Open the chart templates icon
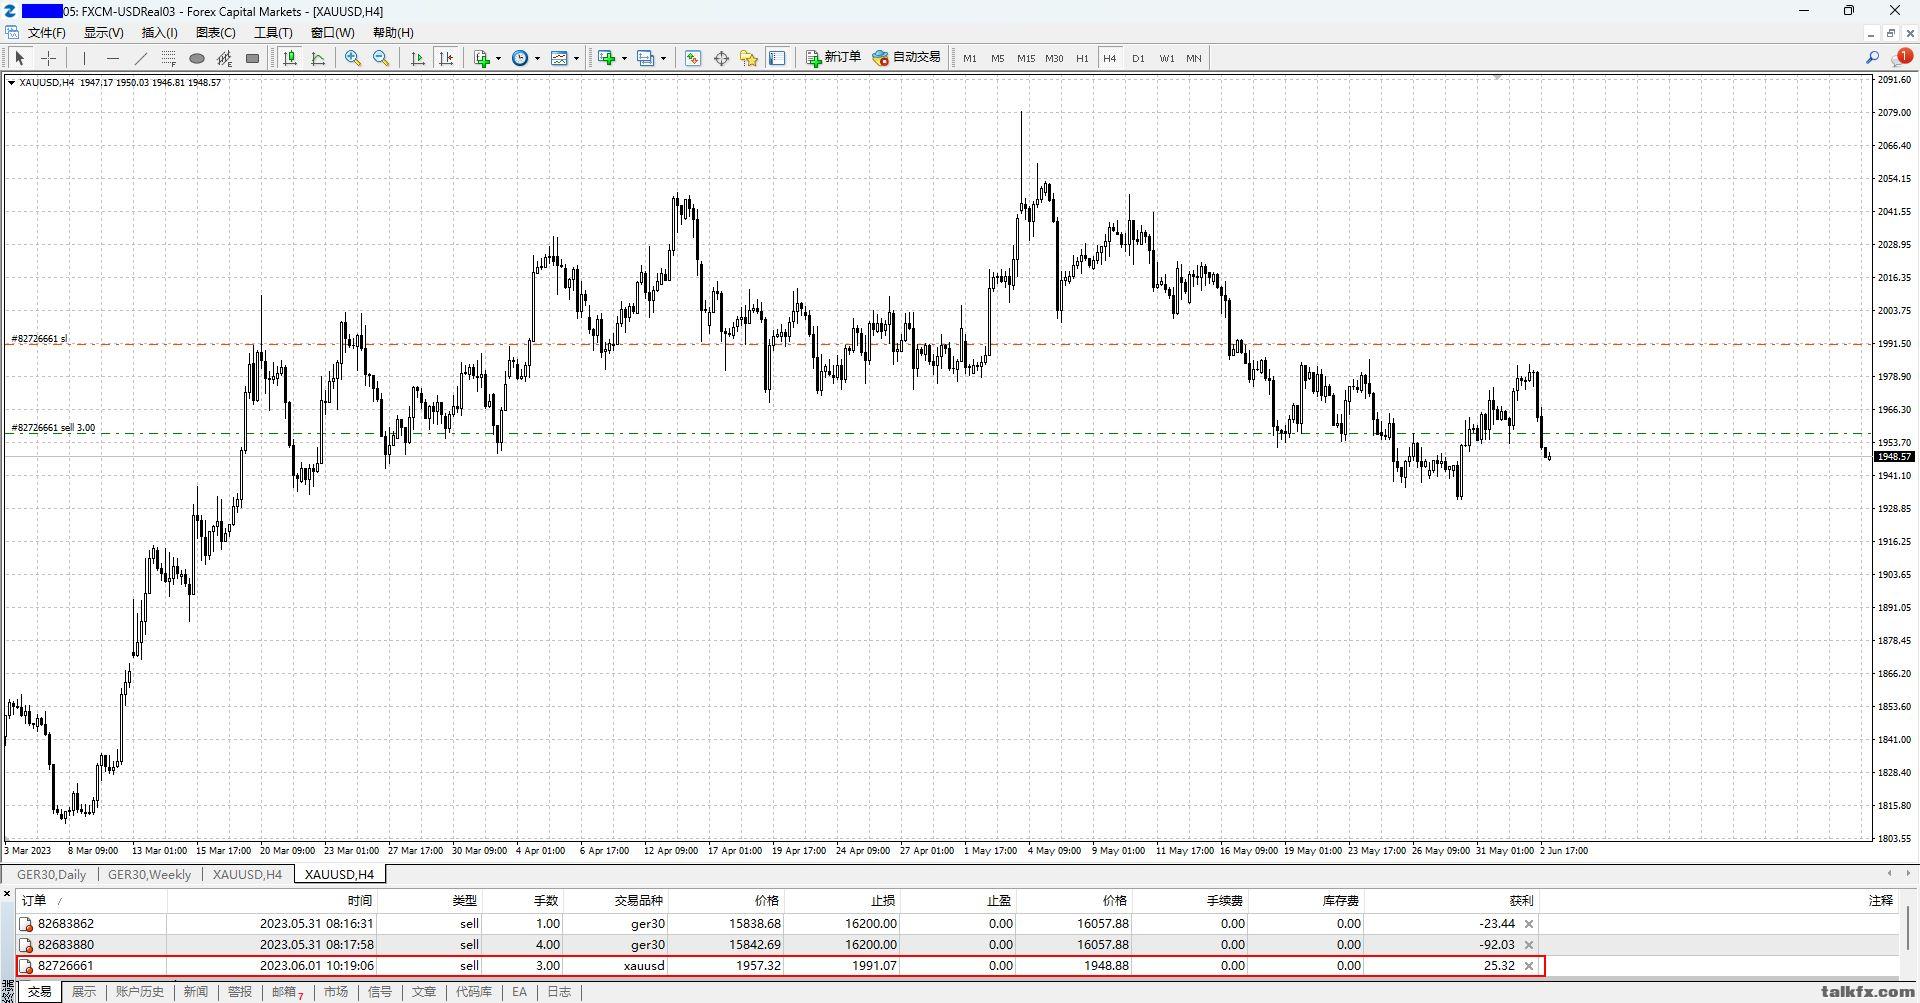 [x=560, y=58]
